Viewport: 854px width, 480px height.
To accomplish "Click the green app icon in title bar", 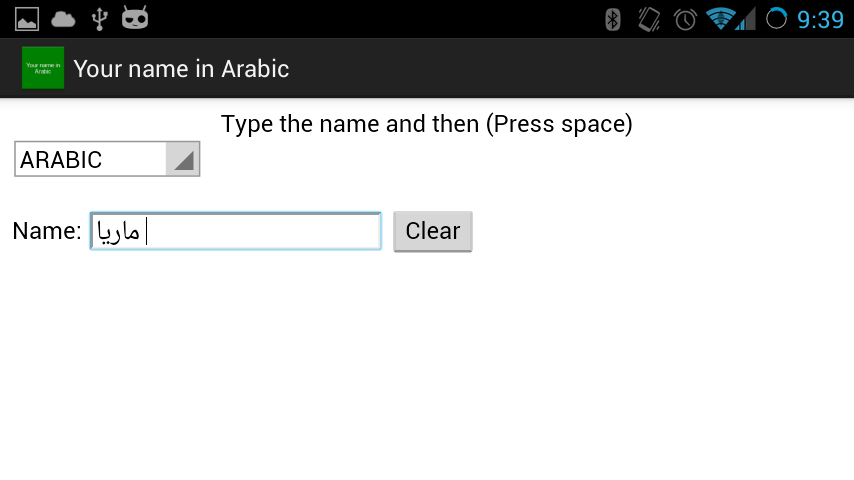I will coord(43,68).
